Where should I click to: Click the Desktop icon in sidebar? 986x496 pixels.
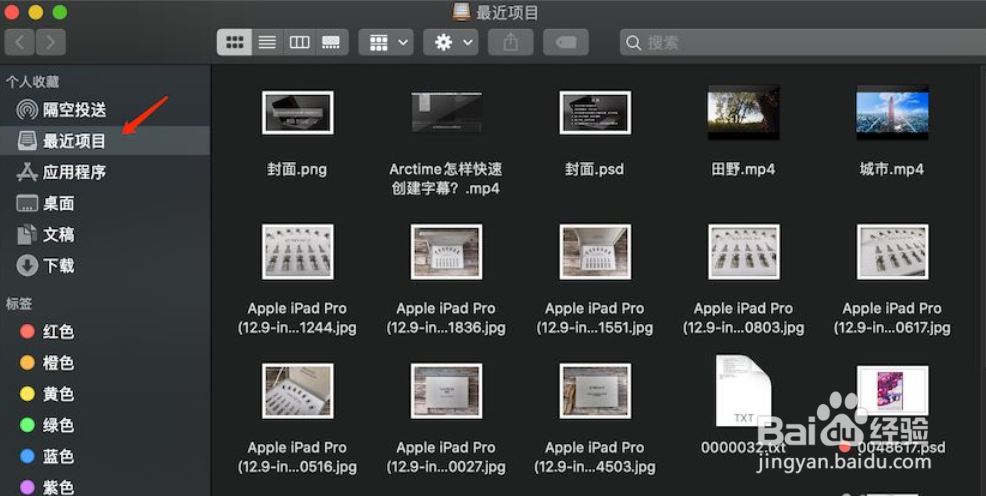click(x=27, y=204)
